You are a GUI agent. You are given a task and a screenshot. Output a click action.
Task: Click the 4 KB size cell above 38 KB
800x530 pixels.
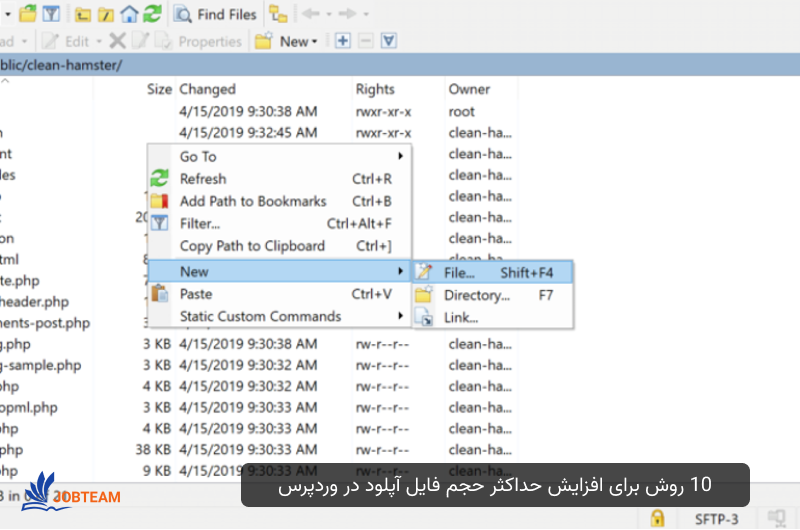[x=156, y=428]
